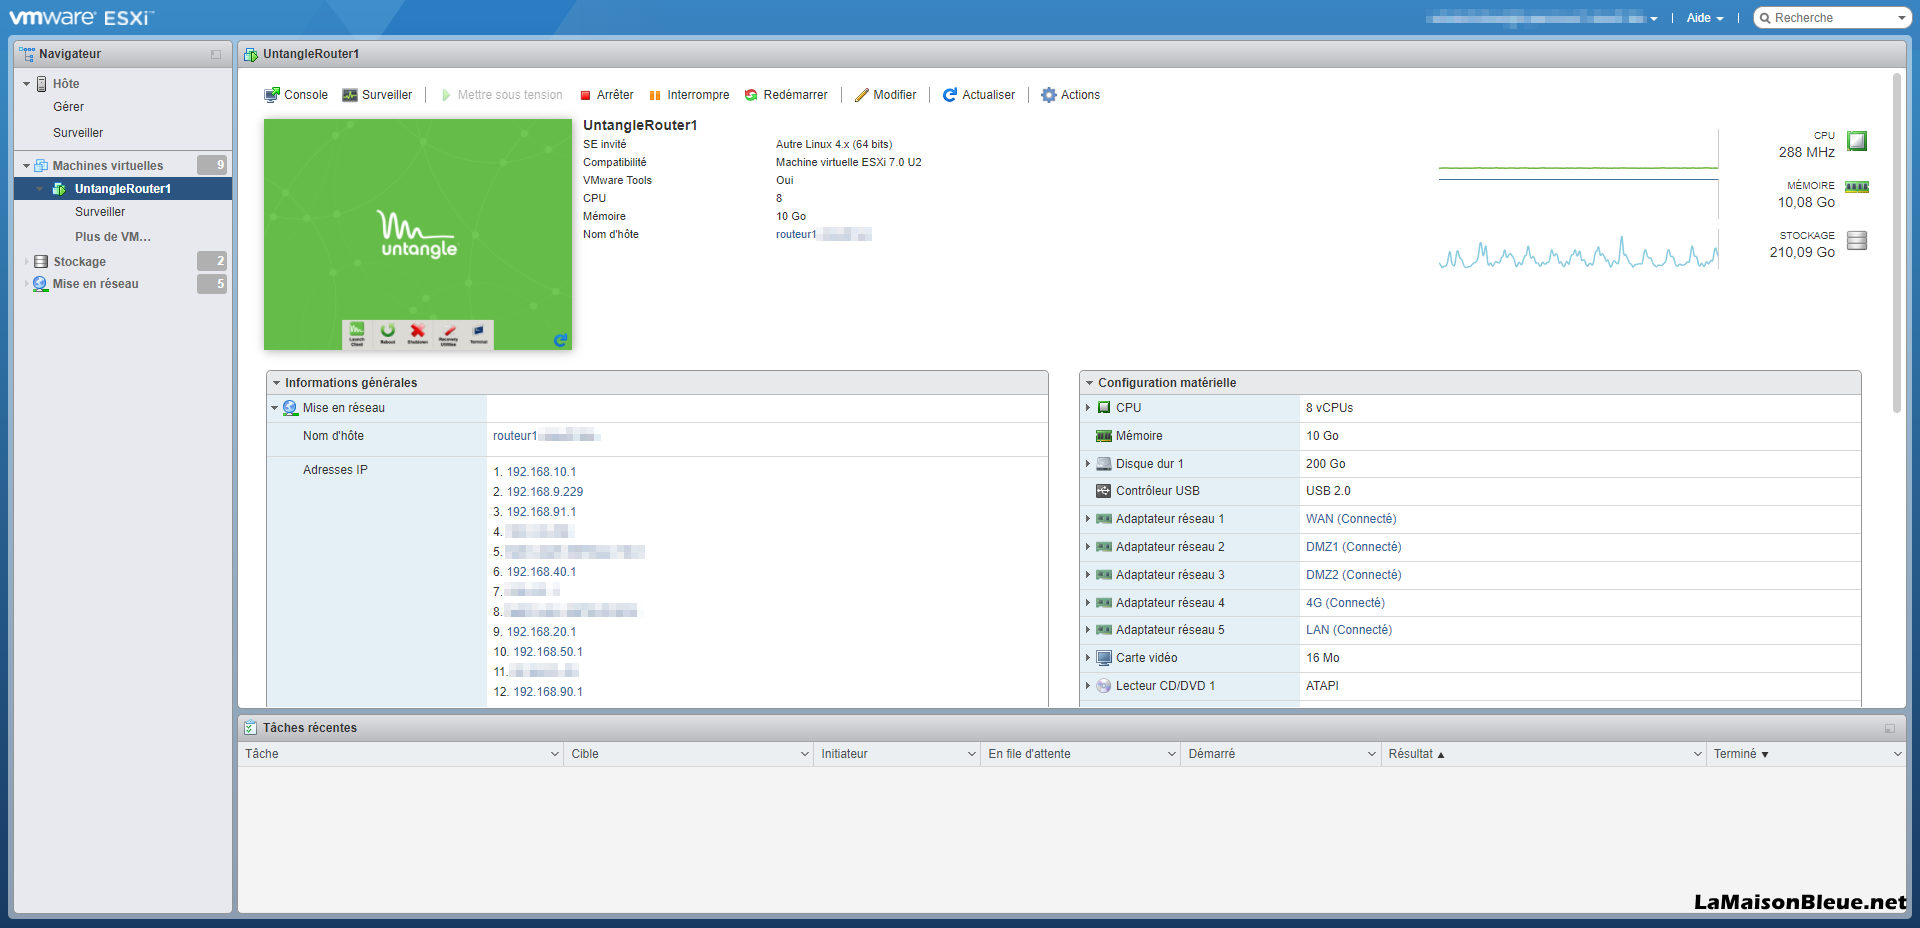This screenshot has height=928, width=1920.
Task: Open the 4G (Connecté) network link
Action: coord(1345,603)
